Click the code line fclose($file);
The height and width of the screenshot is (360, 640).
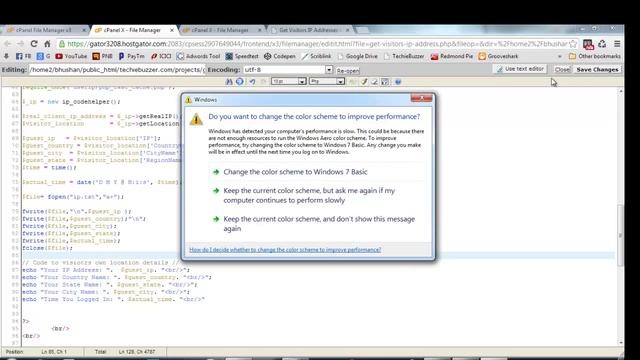click(x=47, y=248)
